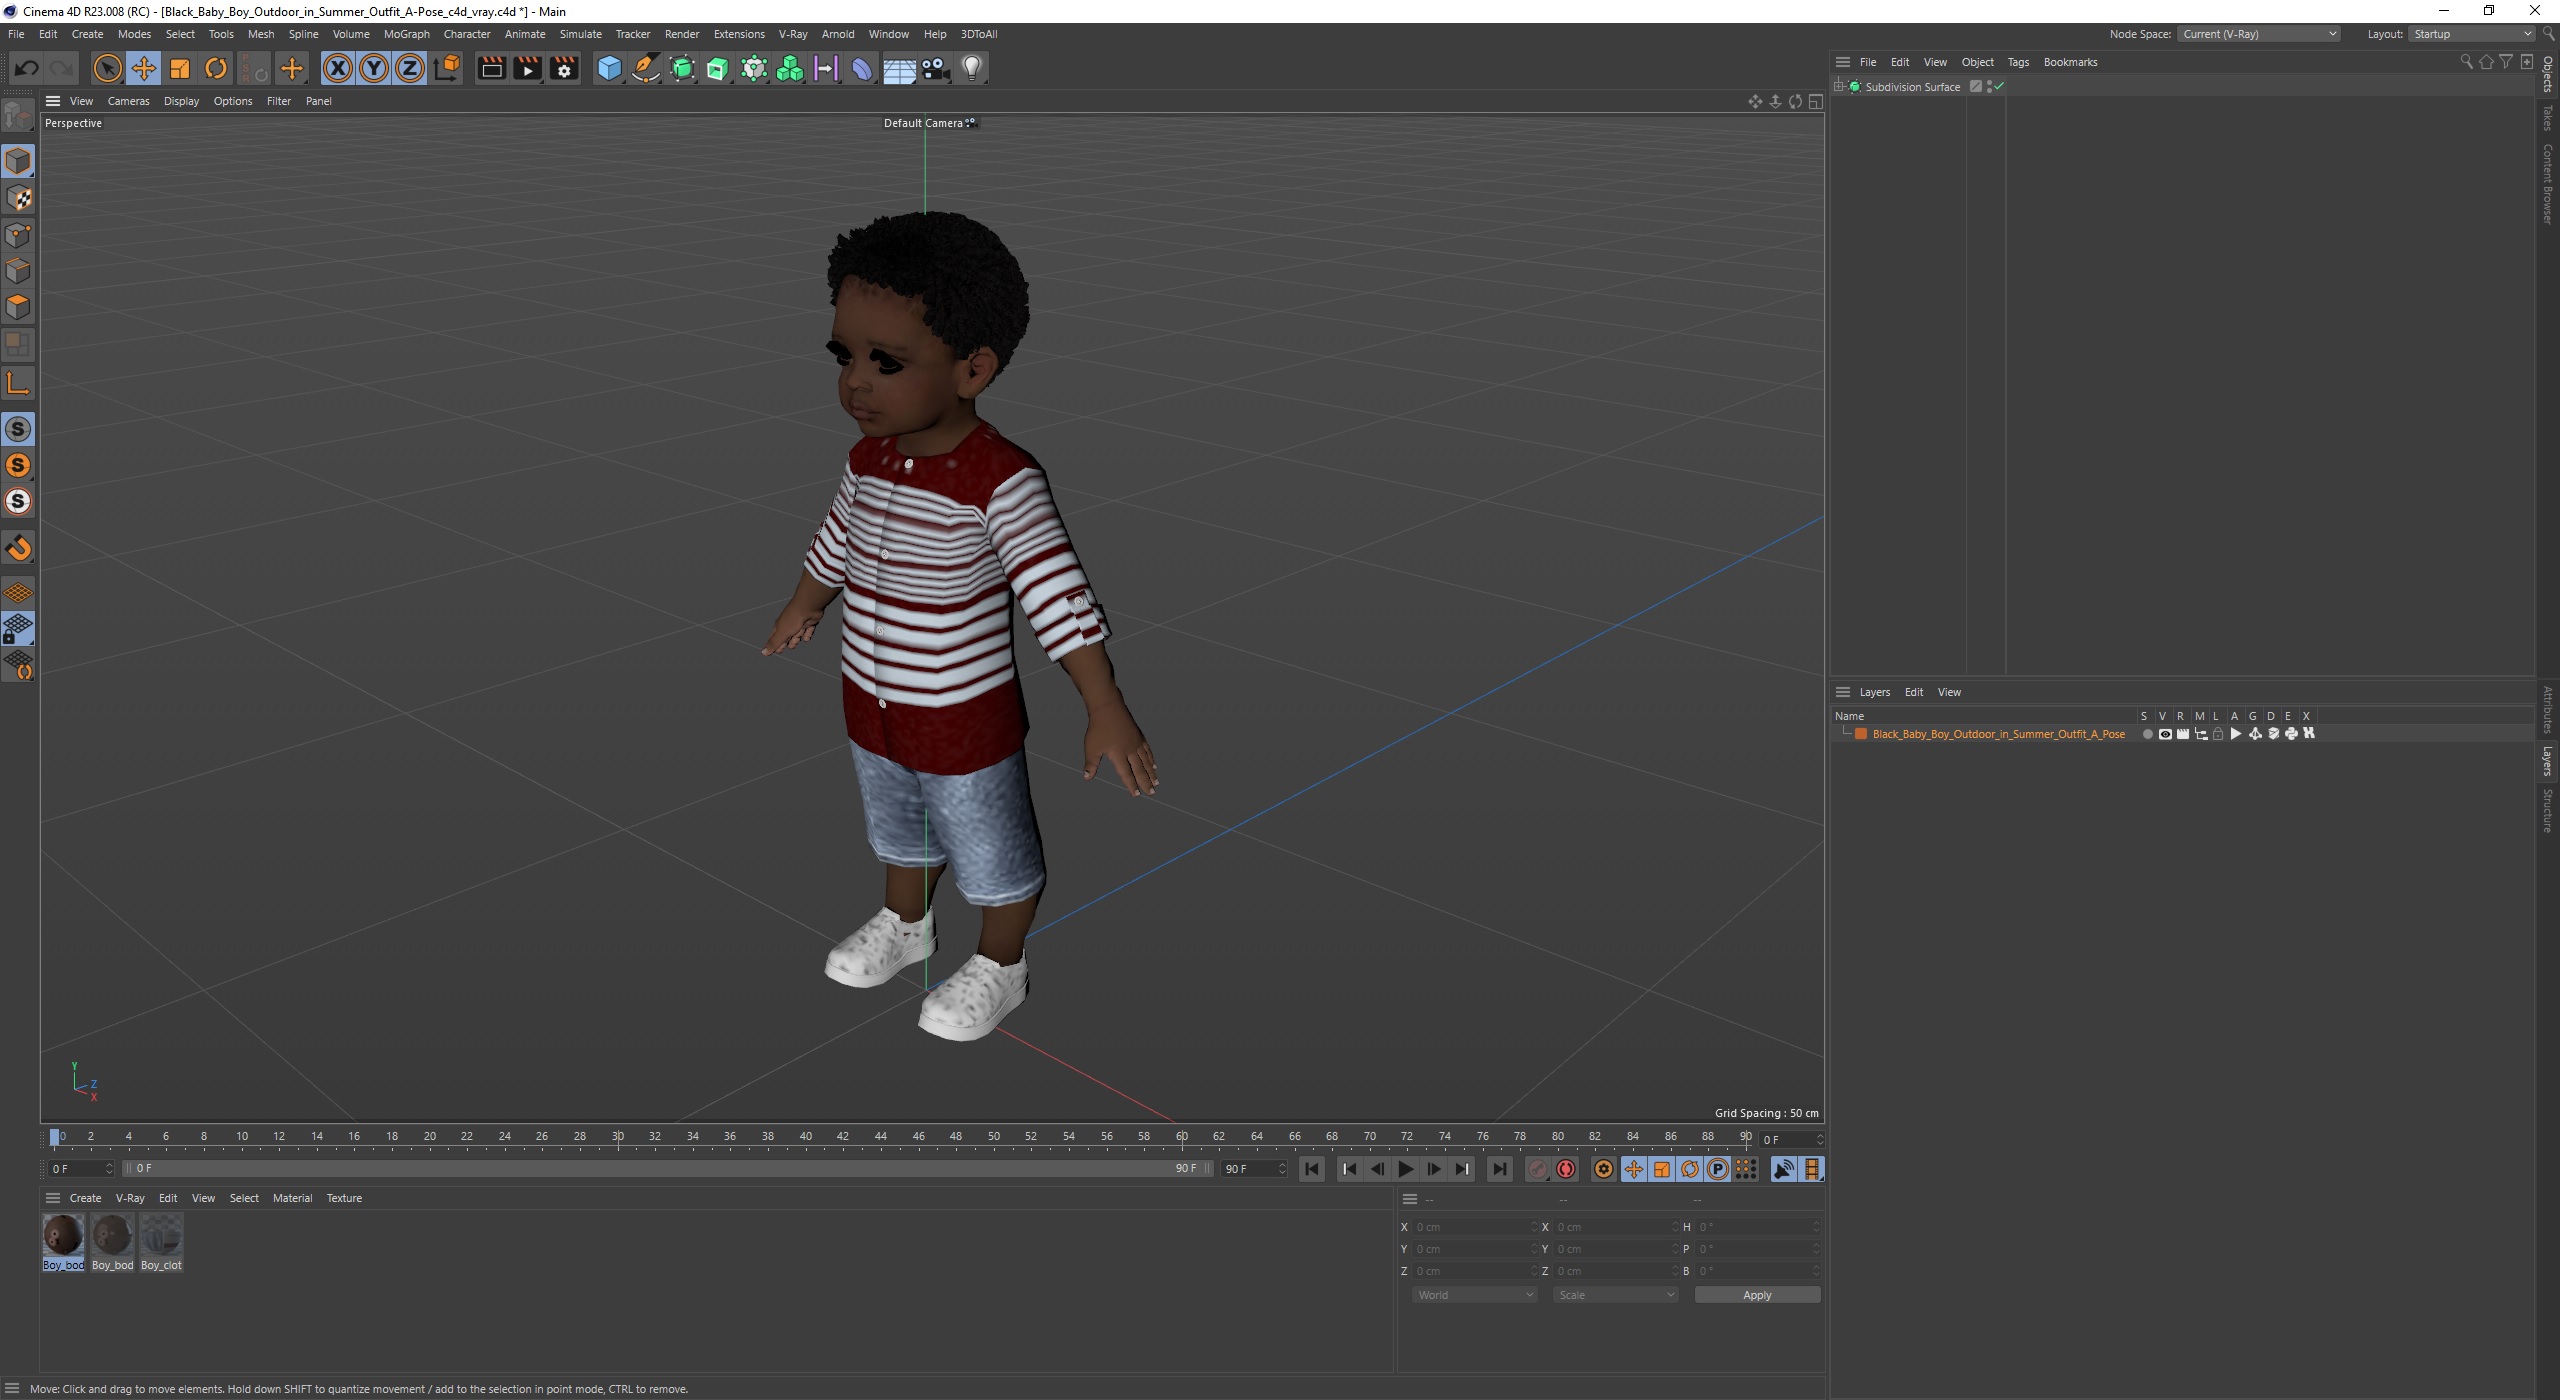Open material manager hamburger menu
Screen dimensions: 2560x1400
53,1198
